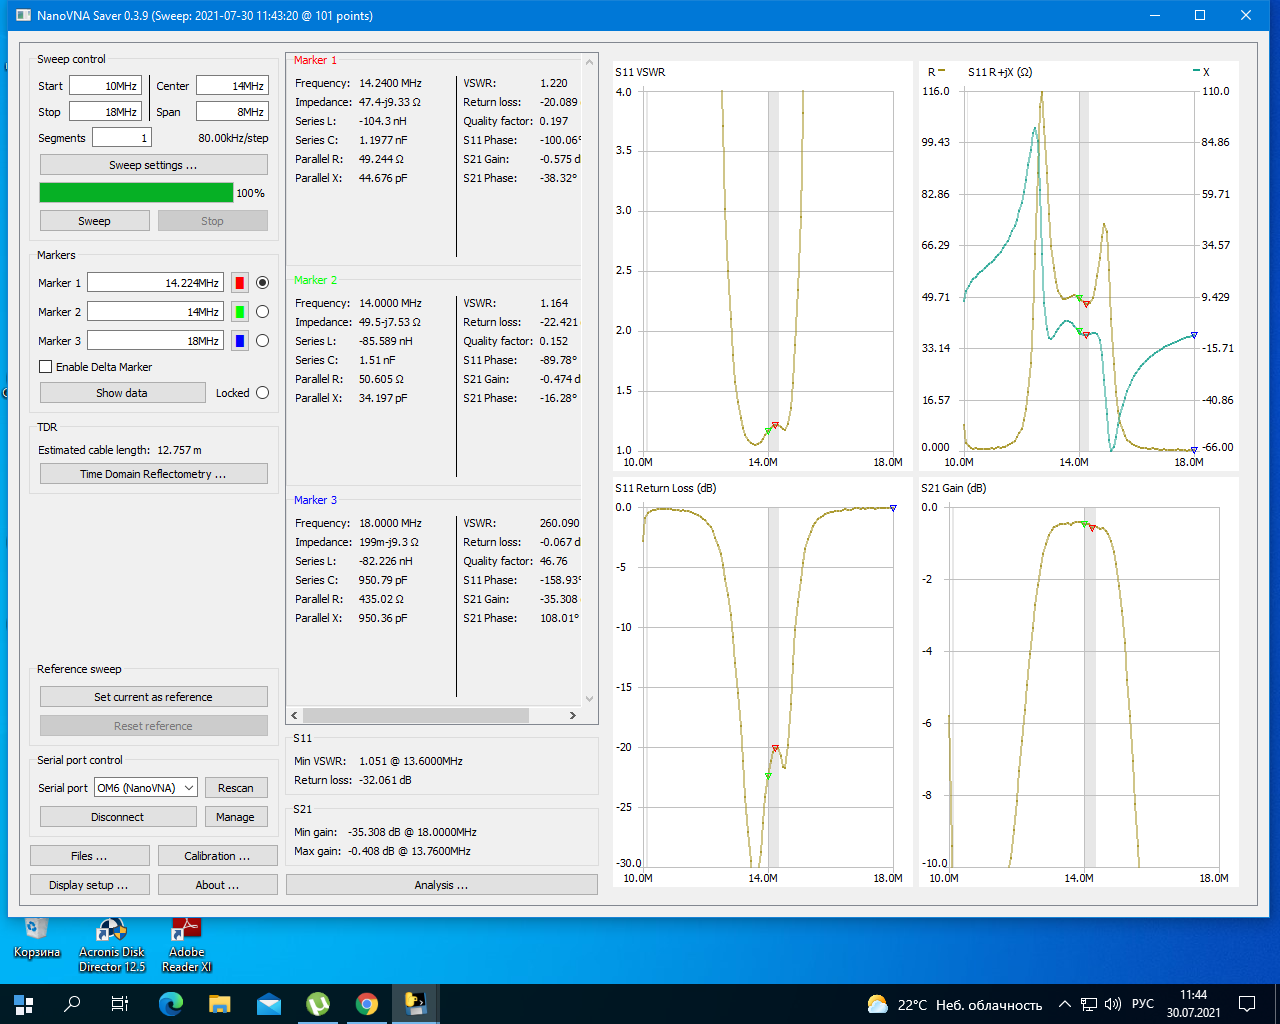Click the uTorrent taskbar icon
This screenshot has height=1024, width=1280.
tap(318, 1004)
